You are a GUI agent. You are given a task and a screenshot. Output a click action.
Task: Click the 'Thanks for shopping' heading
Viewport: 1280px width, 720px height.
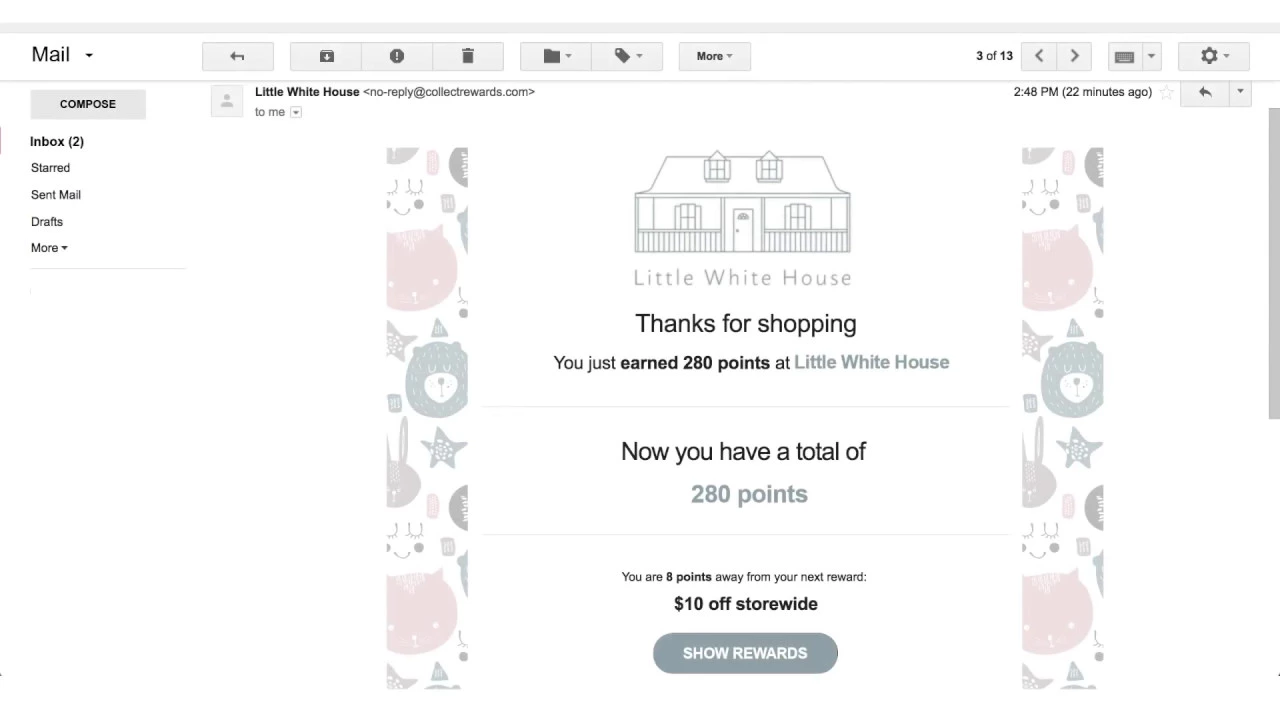[746, 324]
